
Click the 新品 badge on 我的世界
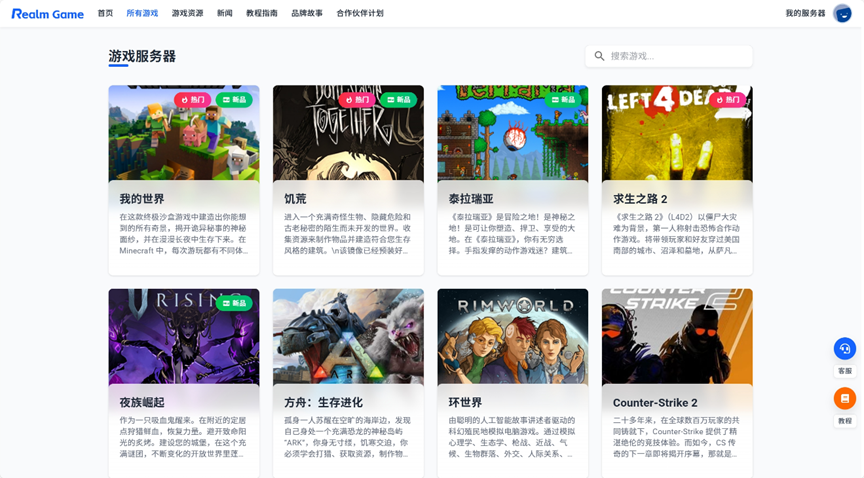[234, 100]
